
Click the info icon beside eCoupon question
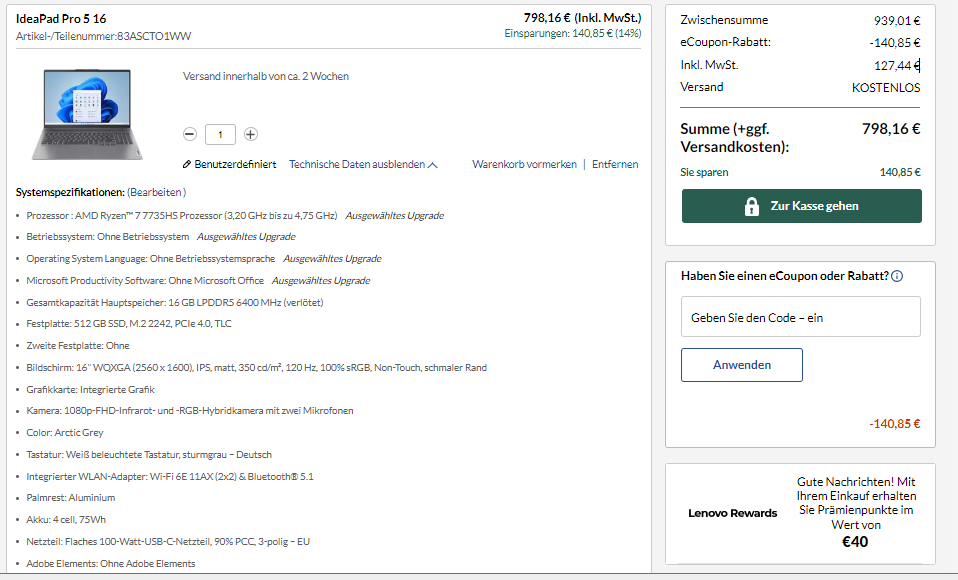coord(897,276)
